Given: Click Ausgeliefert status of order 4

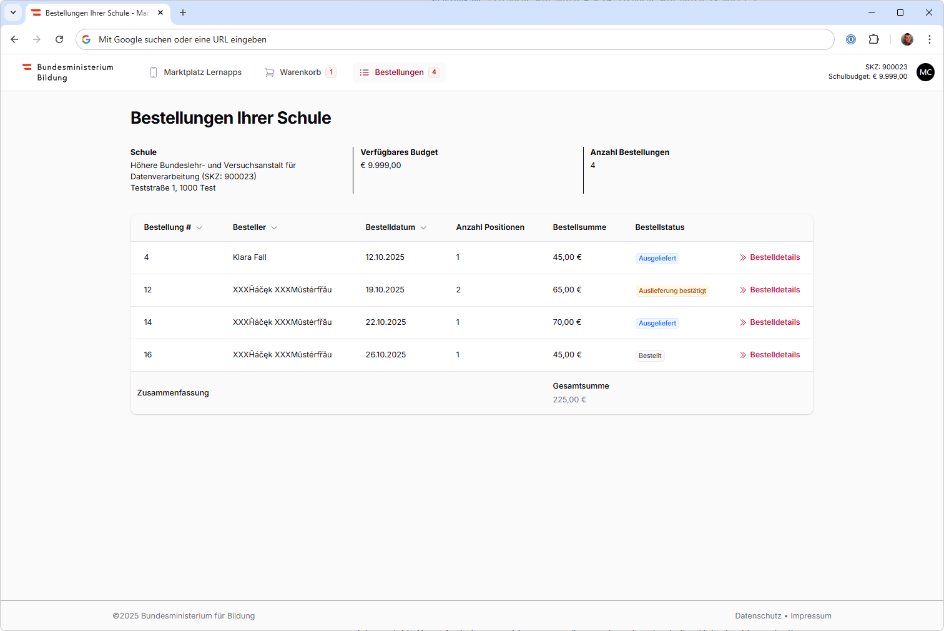Looking at the screenshot, I should (x=657, y=258).
